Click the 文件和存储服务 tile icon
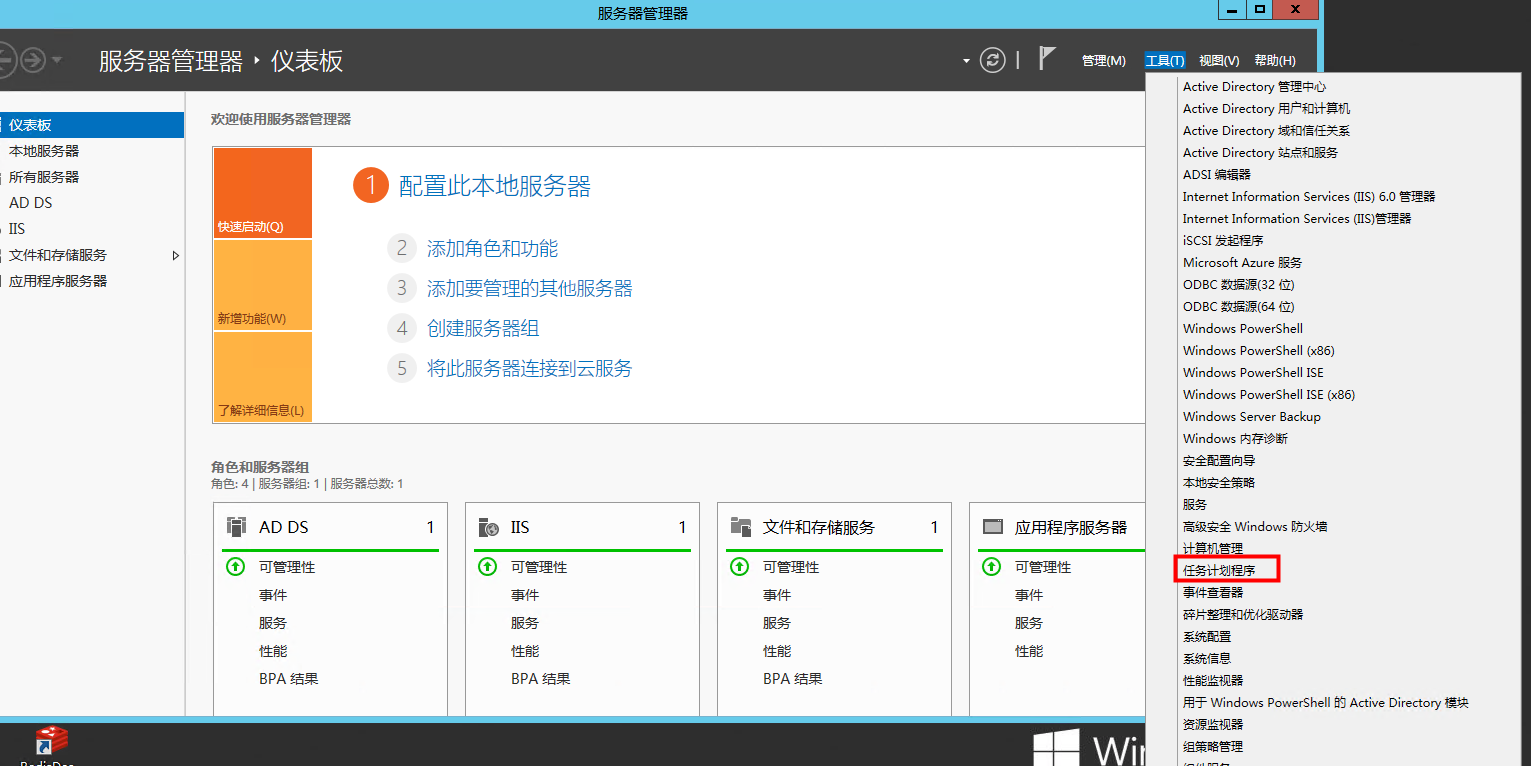1531x766 pixels. [741, 527]
